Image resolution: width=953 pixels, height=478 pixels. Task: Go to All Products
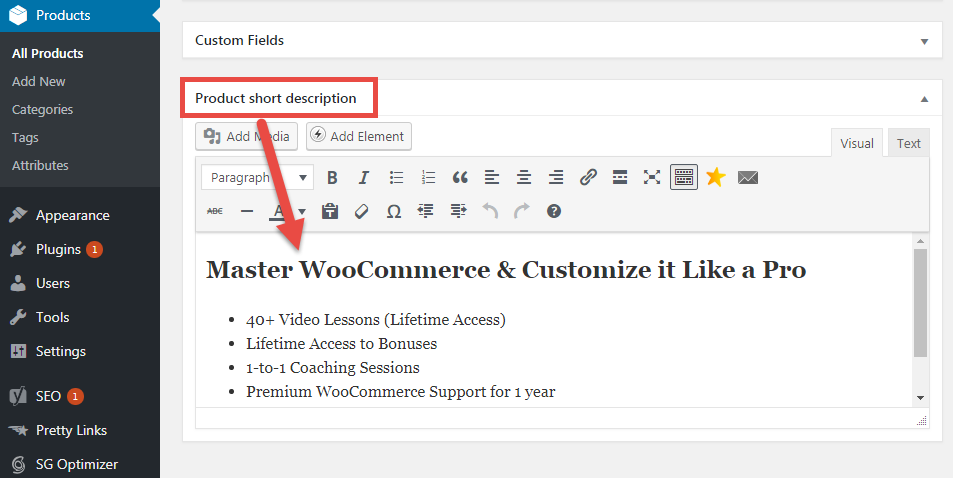[x=47, y=54]
